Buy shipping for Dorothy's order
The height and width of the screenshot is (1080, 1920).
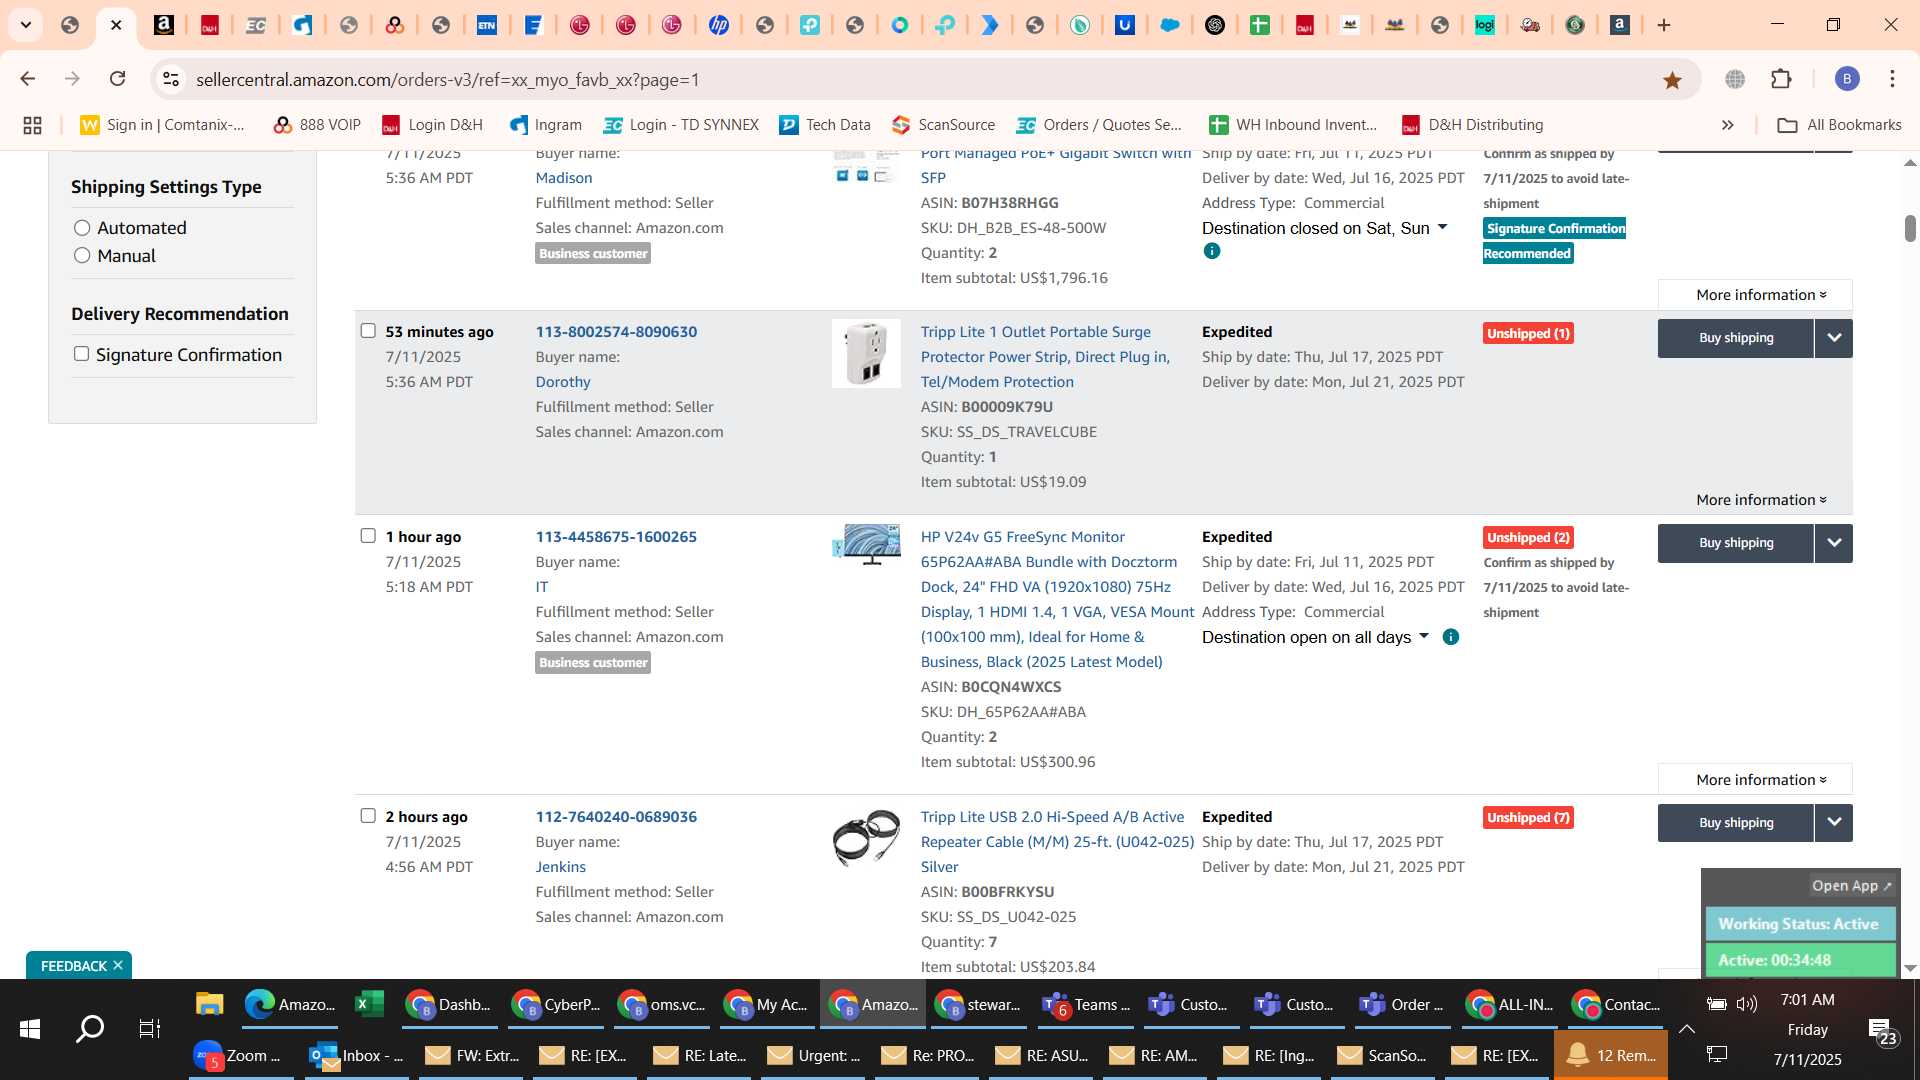[x=1735, y=338]
